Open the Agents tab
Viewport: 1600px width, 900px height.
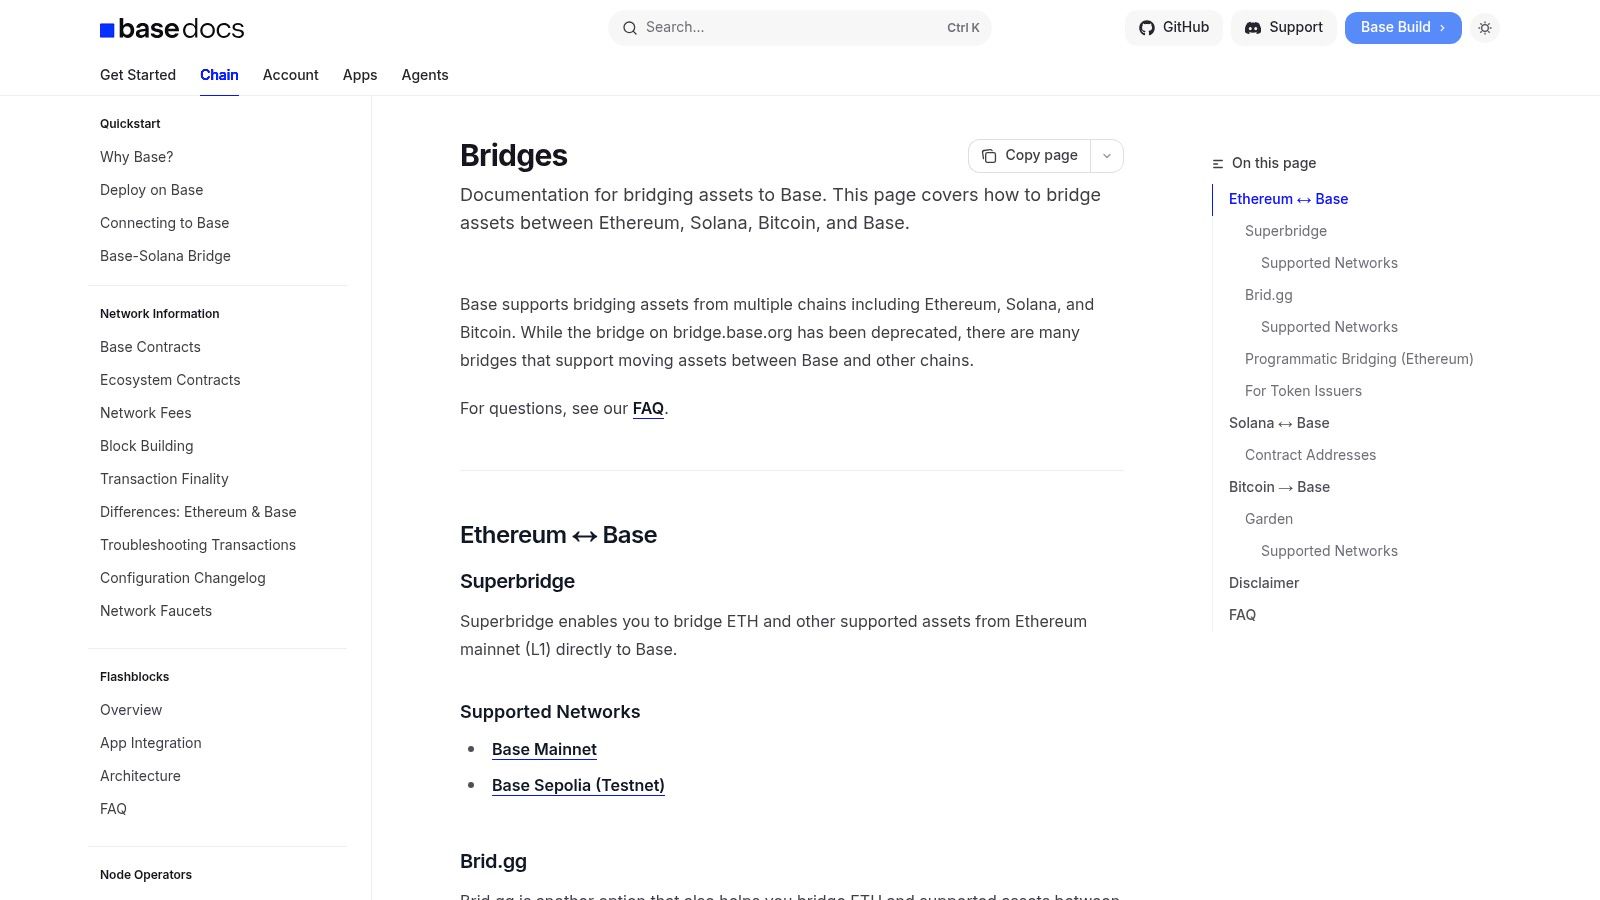pos(425,75)
